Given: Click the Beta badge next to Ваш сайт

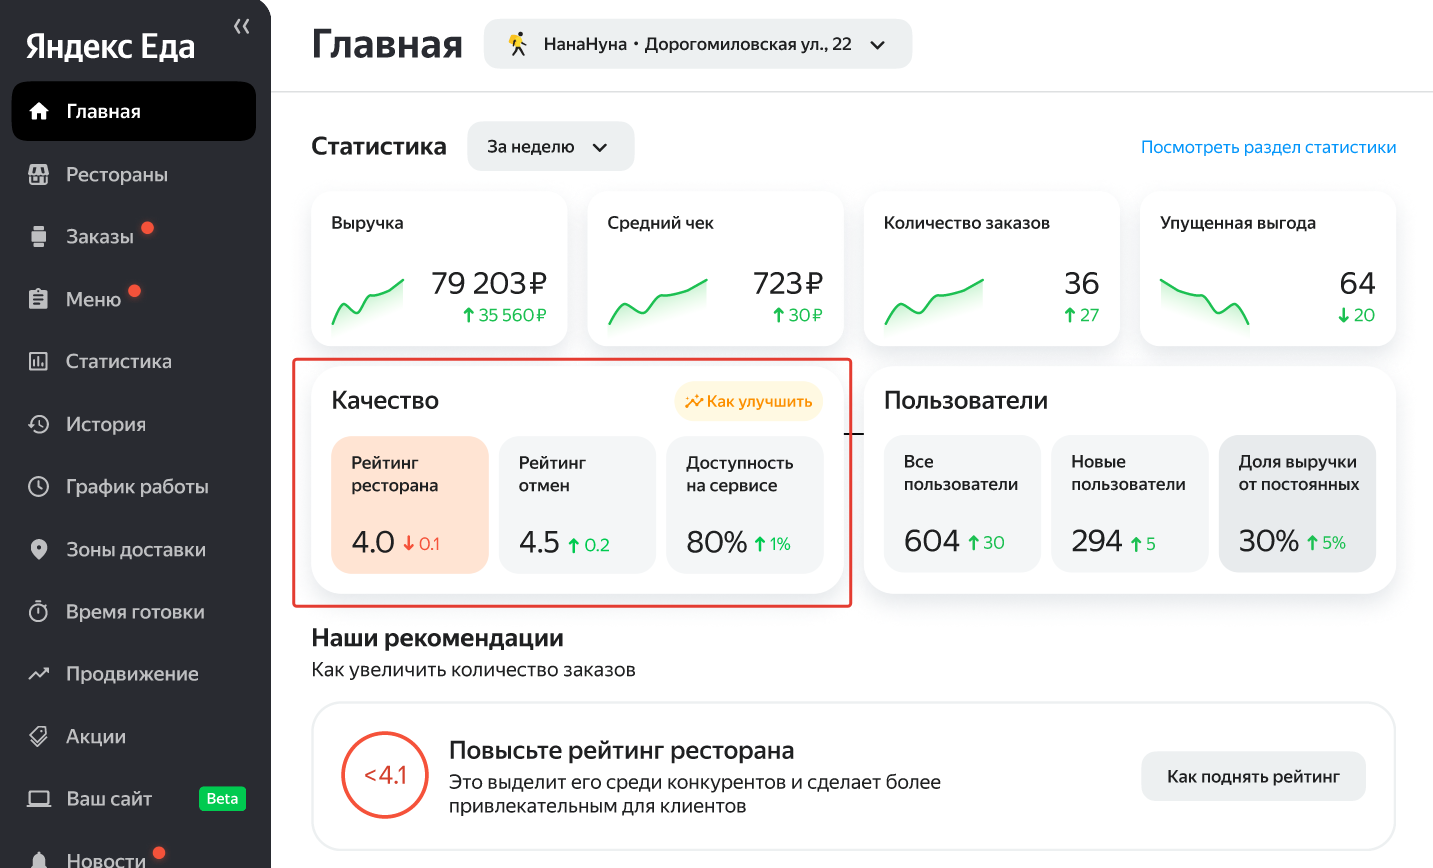Looking at the screenshot, I should coord(222,799).
